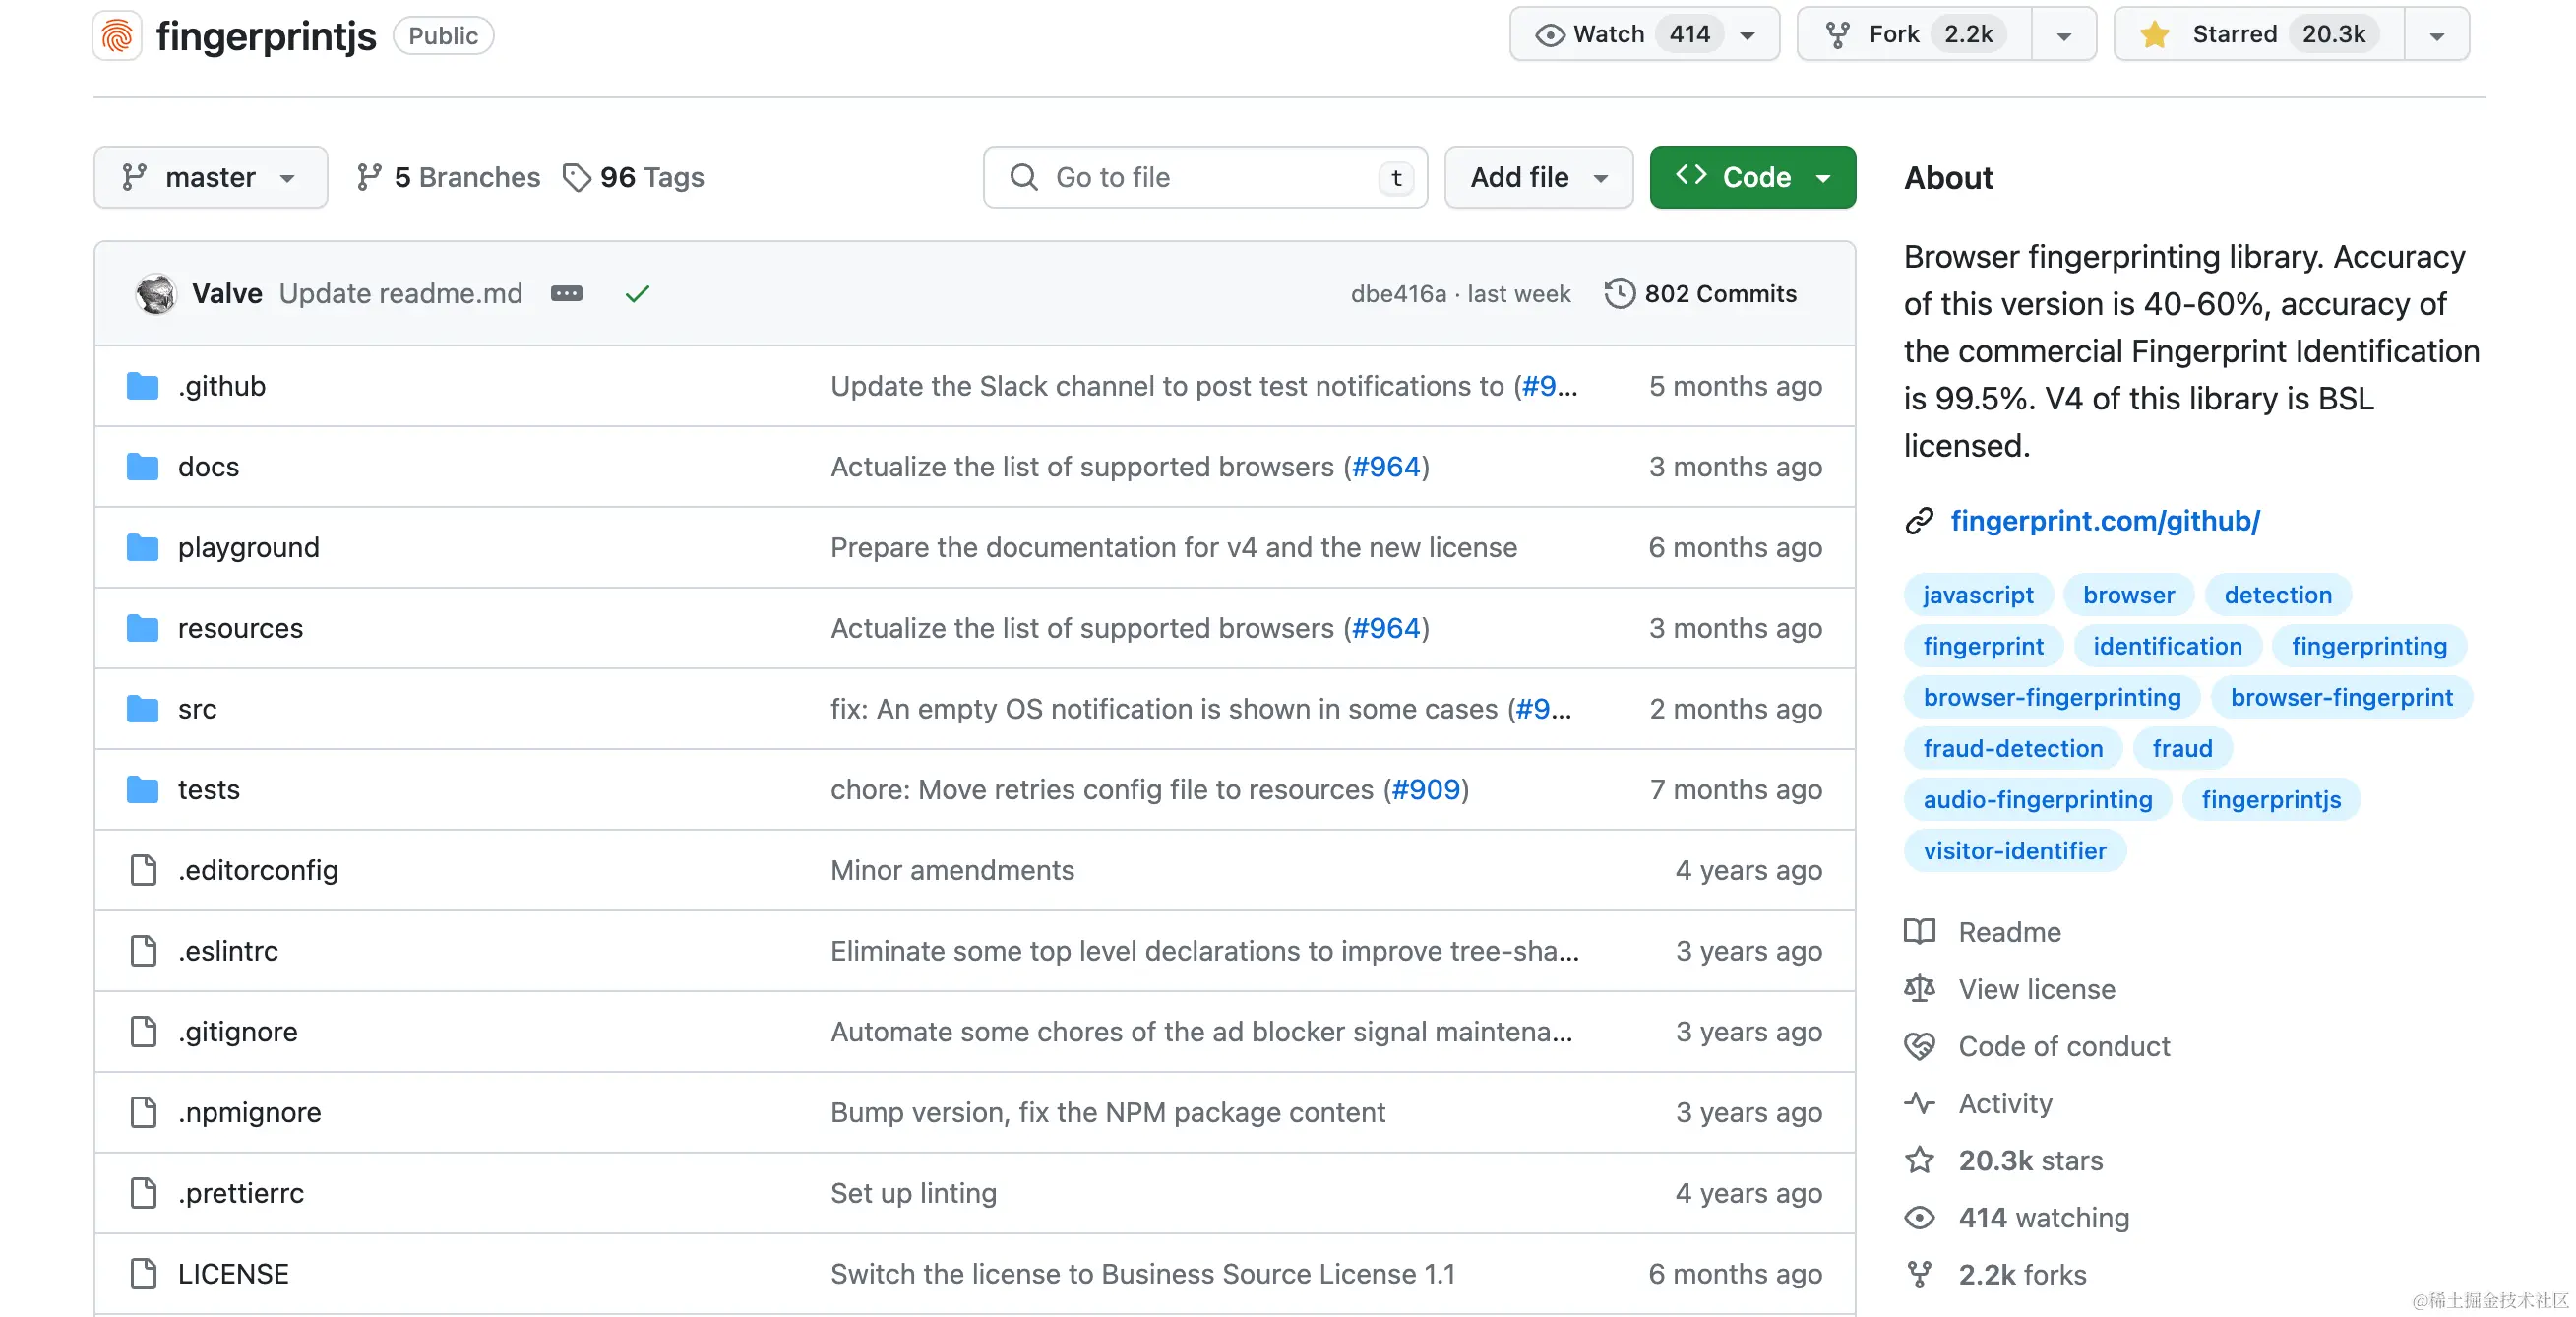Click the resources folder icon
The height and width of the screenshot is (1317, 2576).
tap(142, 628)
